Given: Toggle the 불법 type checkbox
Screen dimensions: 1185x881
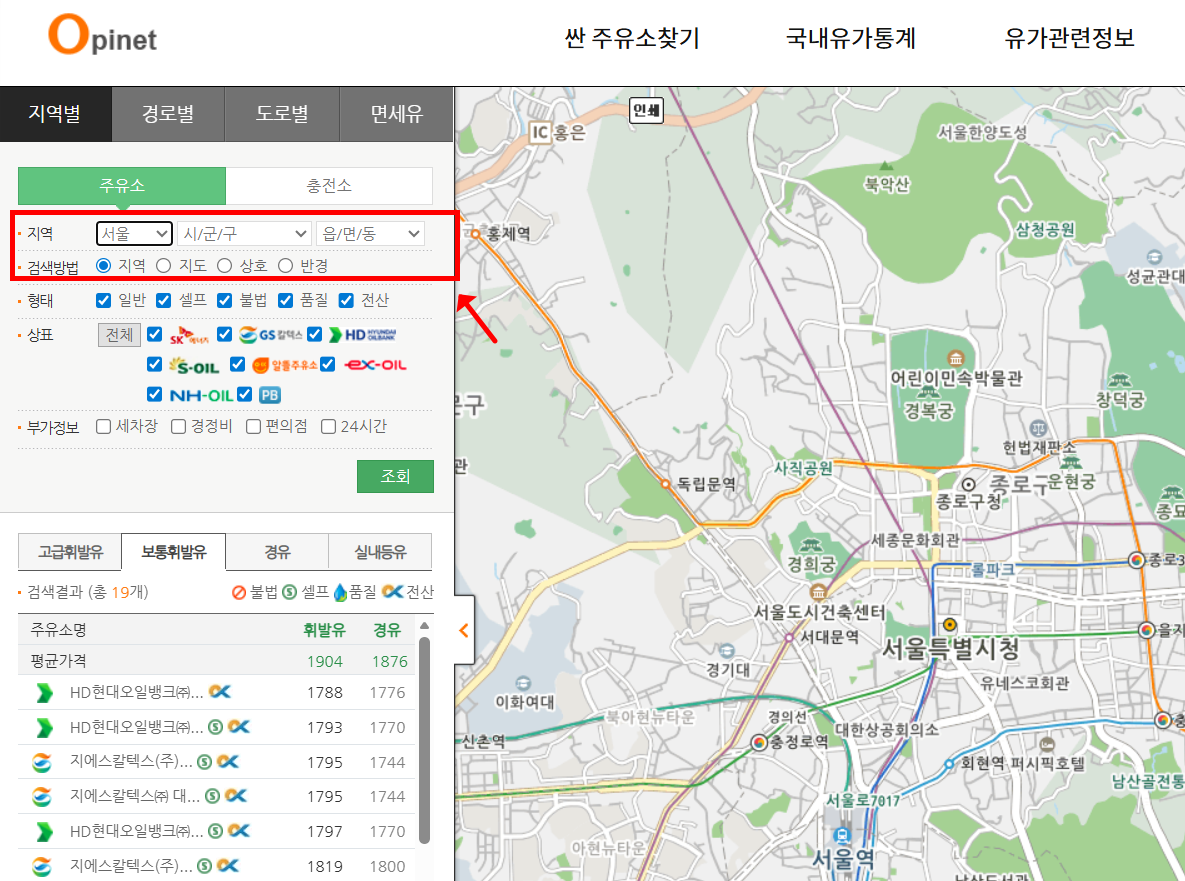Looking at the screenshot, I should point(224,301).
